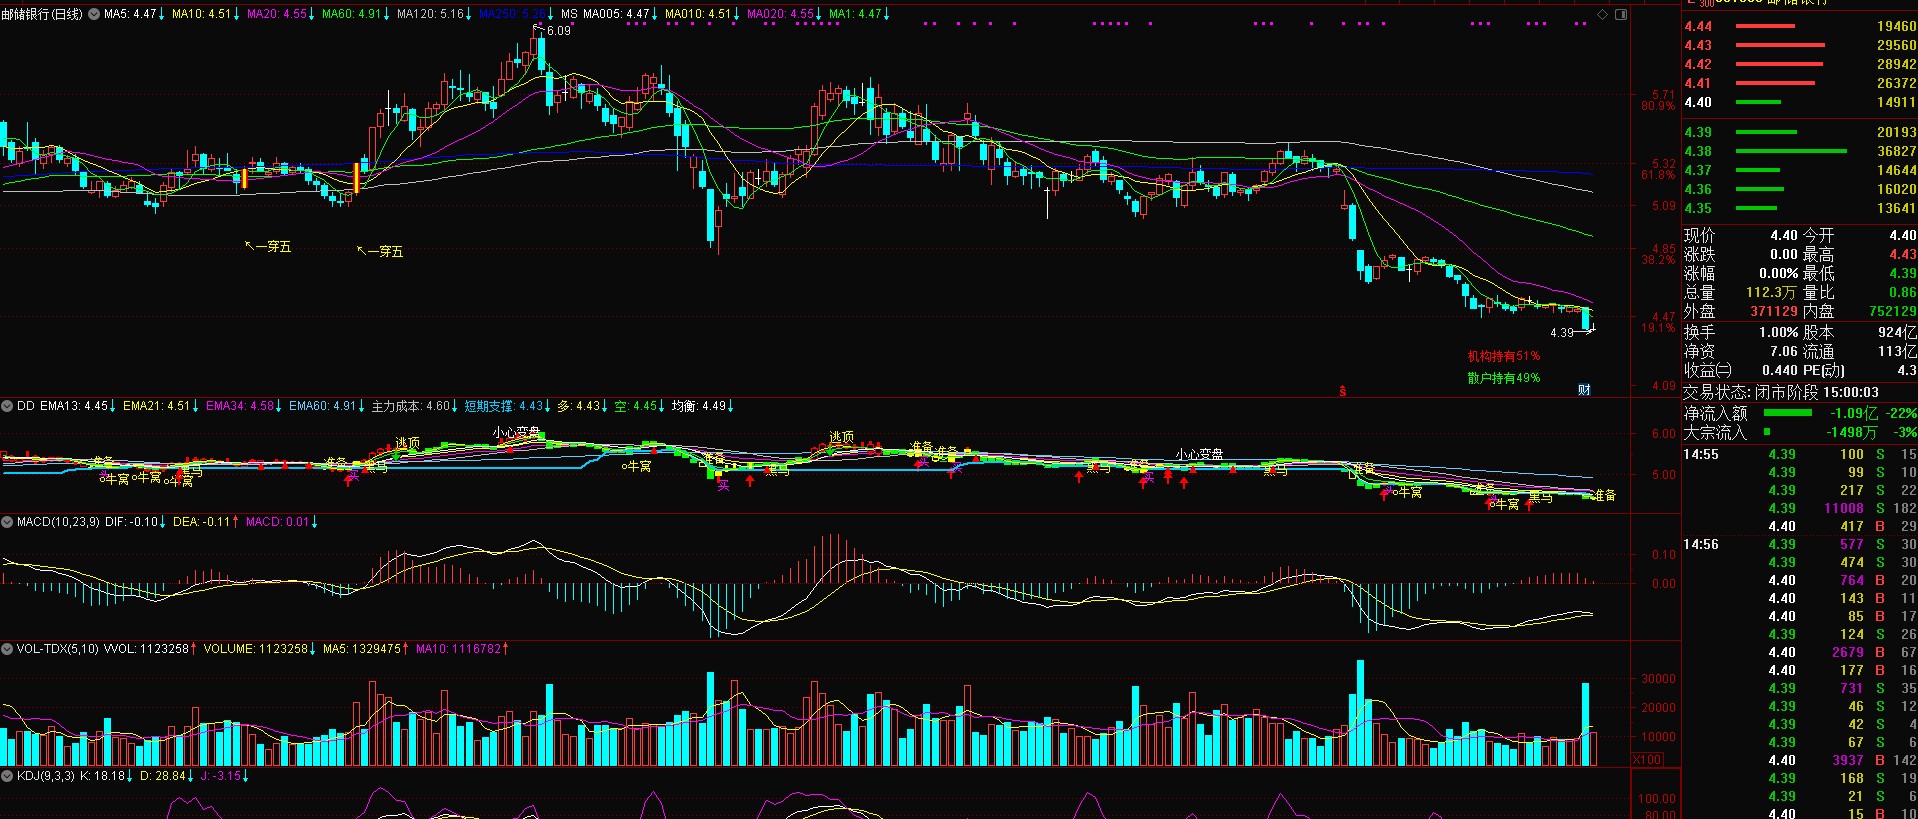This screenshot has height=819, width=1918.
Task: Open the MACD(10,23,9) indicator dropdown
Action: 7,522
